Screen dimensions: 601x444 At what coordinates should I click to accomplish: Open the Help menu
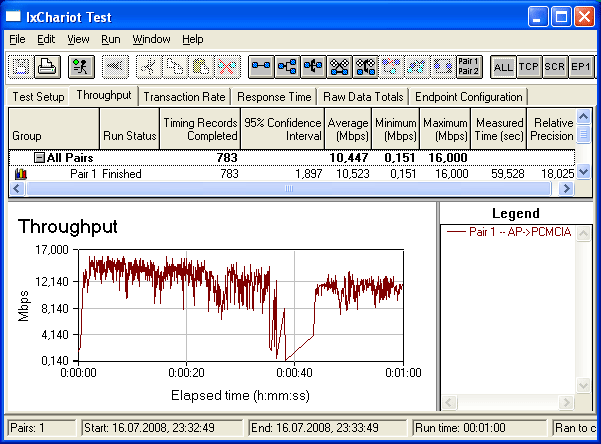point(193,39)
